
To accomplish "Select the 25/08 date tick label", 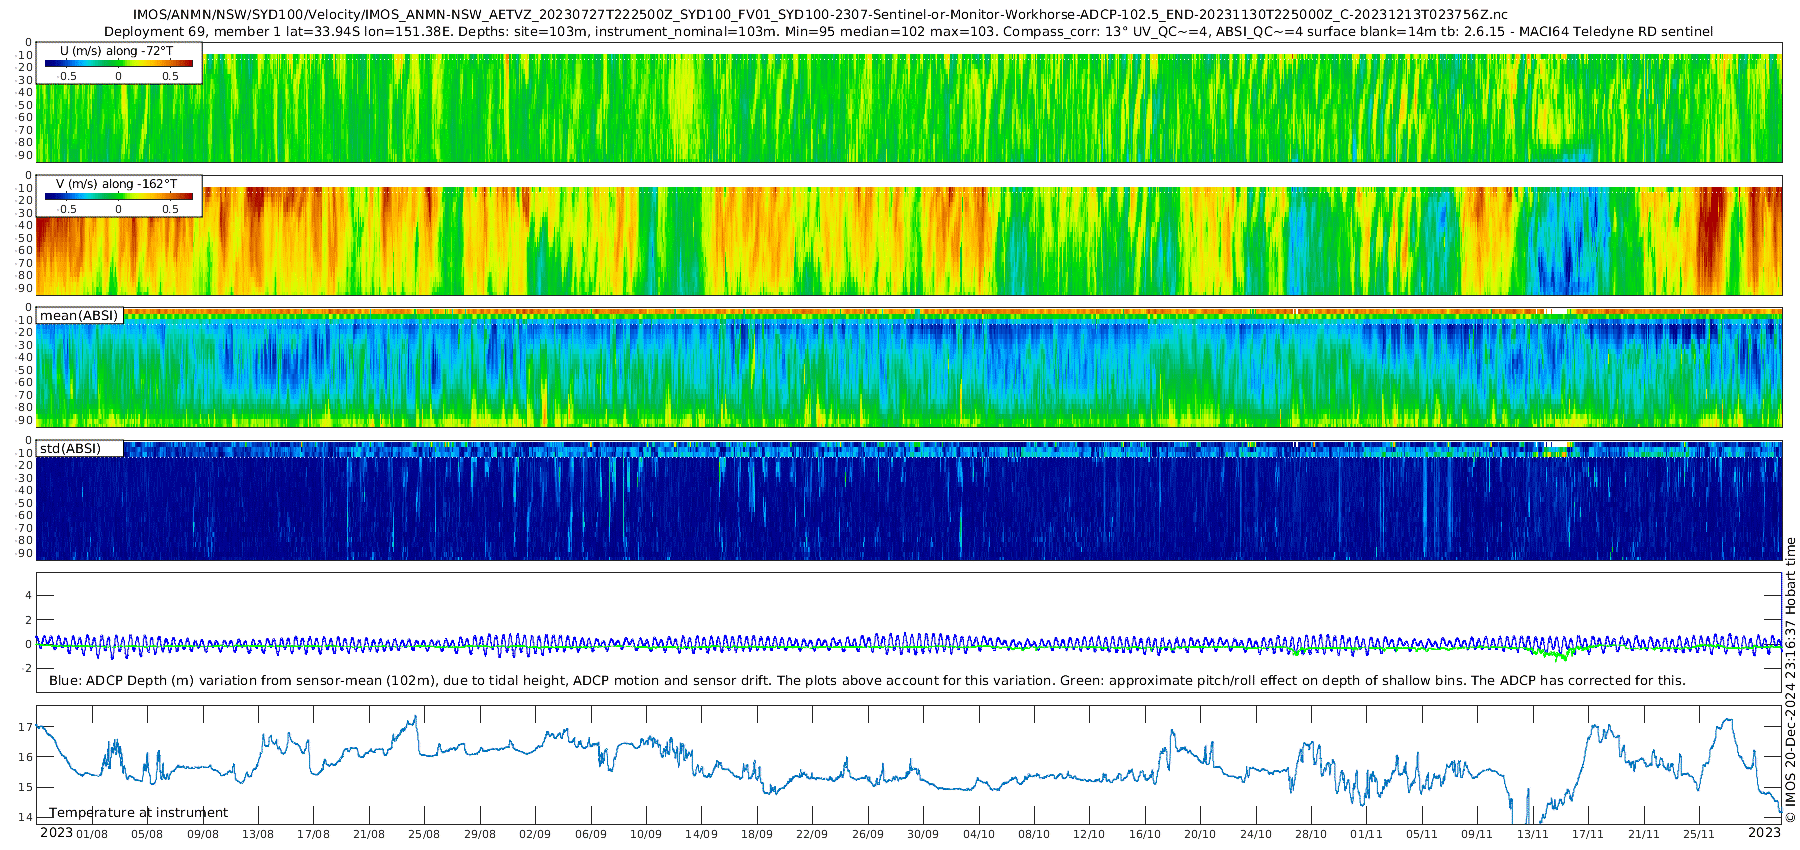I will [424, 834].
